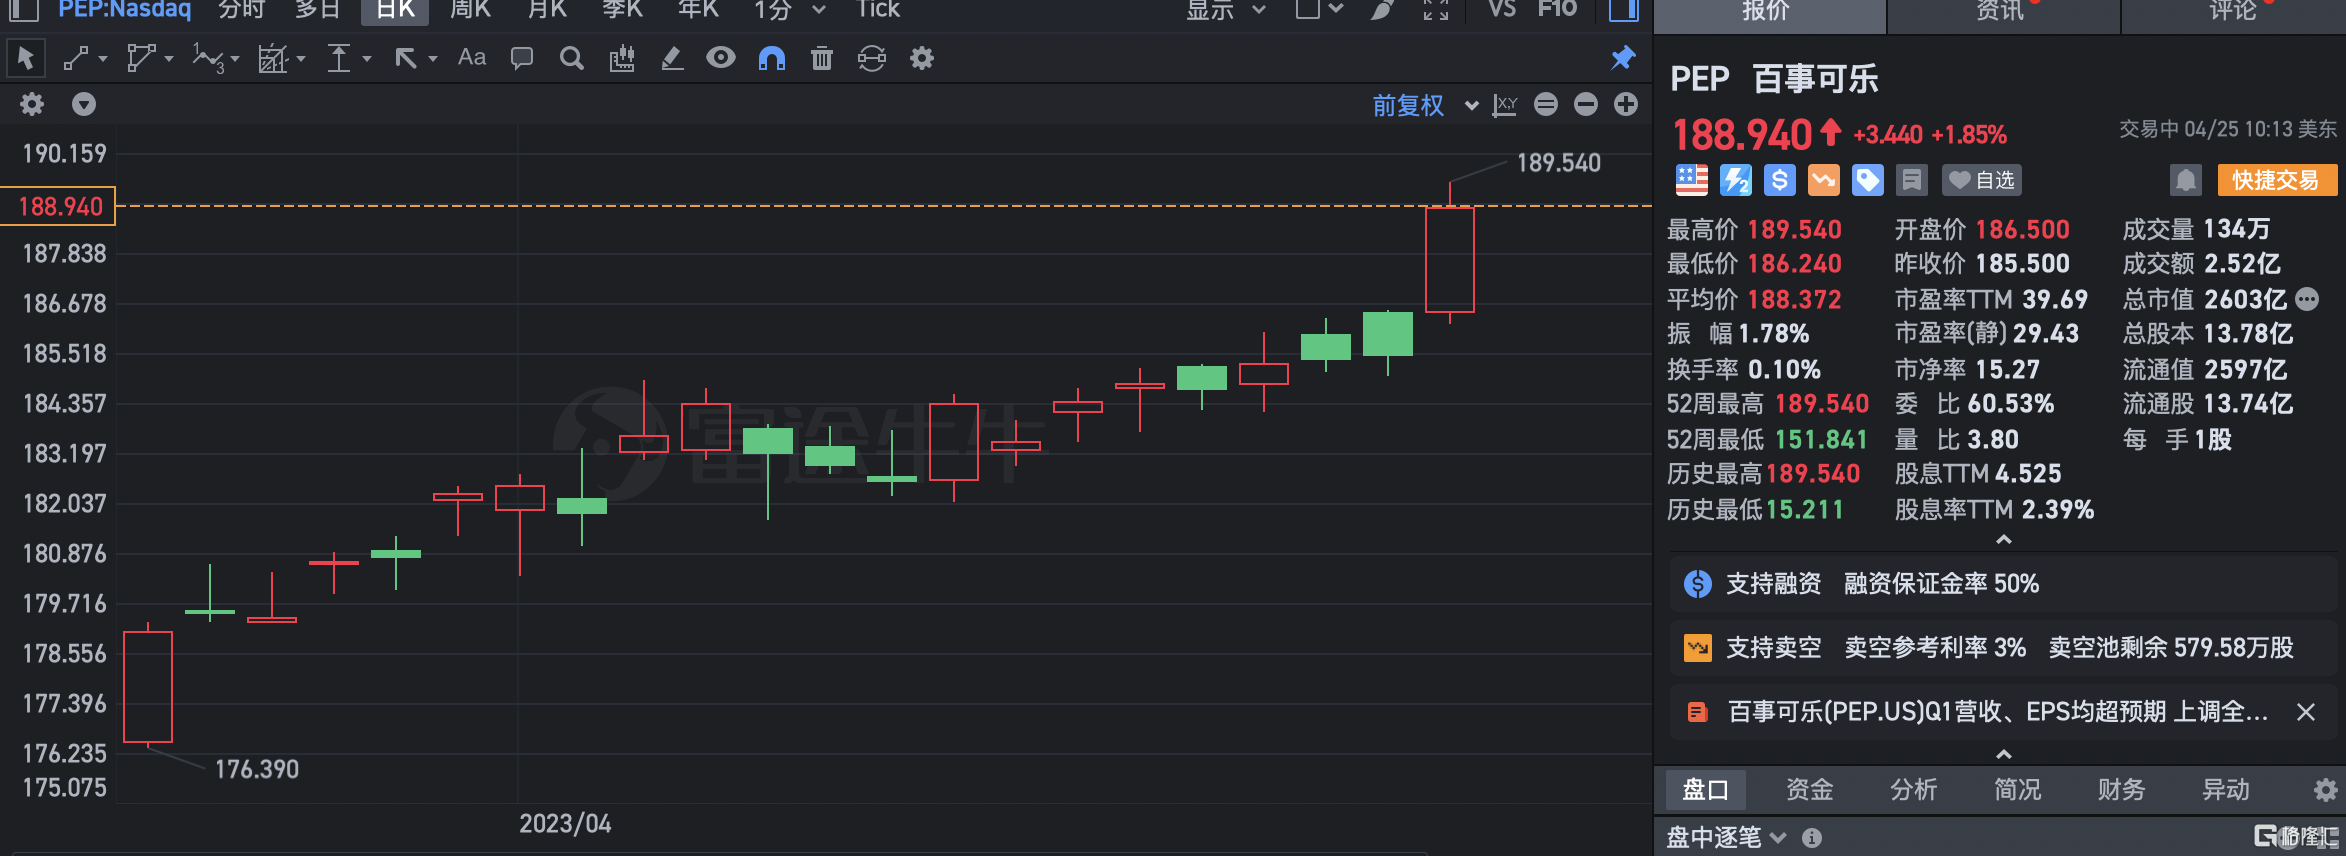Select the numbered wave drawing tool

pos(207,58)
